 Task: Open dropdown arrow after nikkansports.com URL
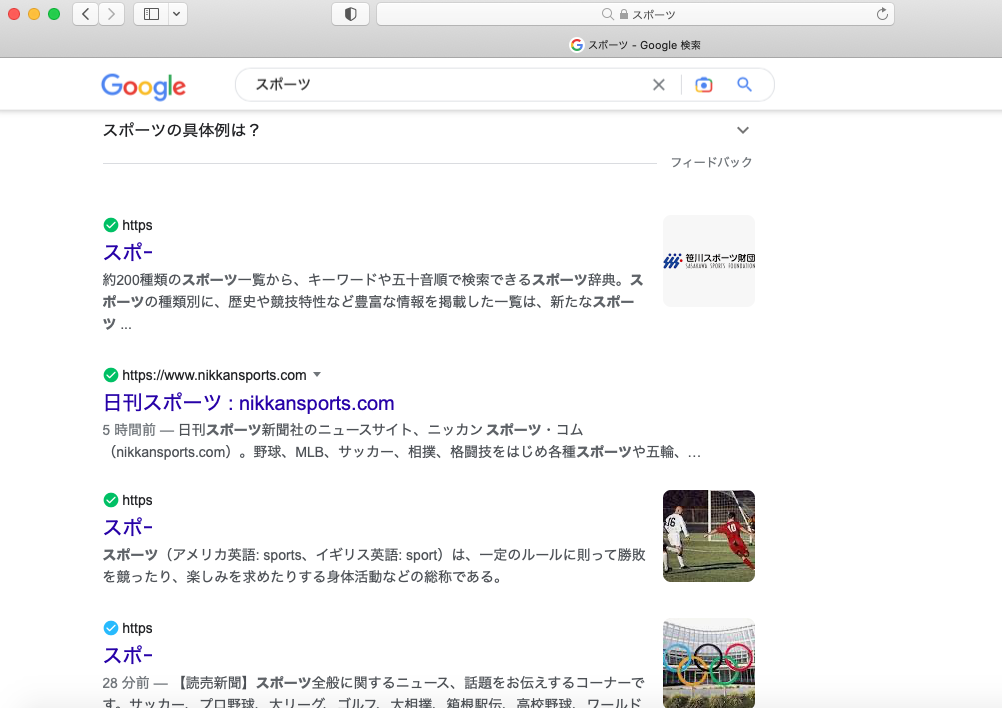pos(317,374)
